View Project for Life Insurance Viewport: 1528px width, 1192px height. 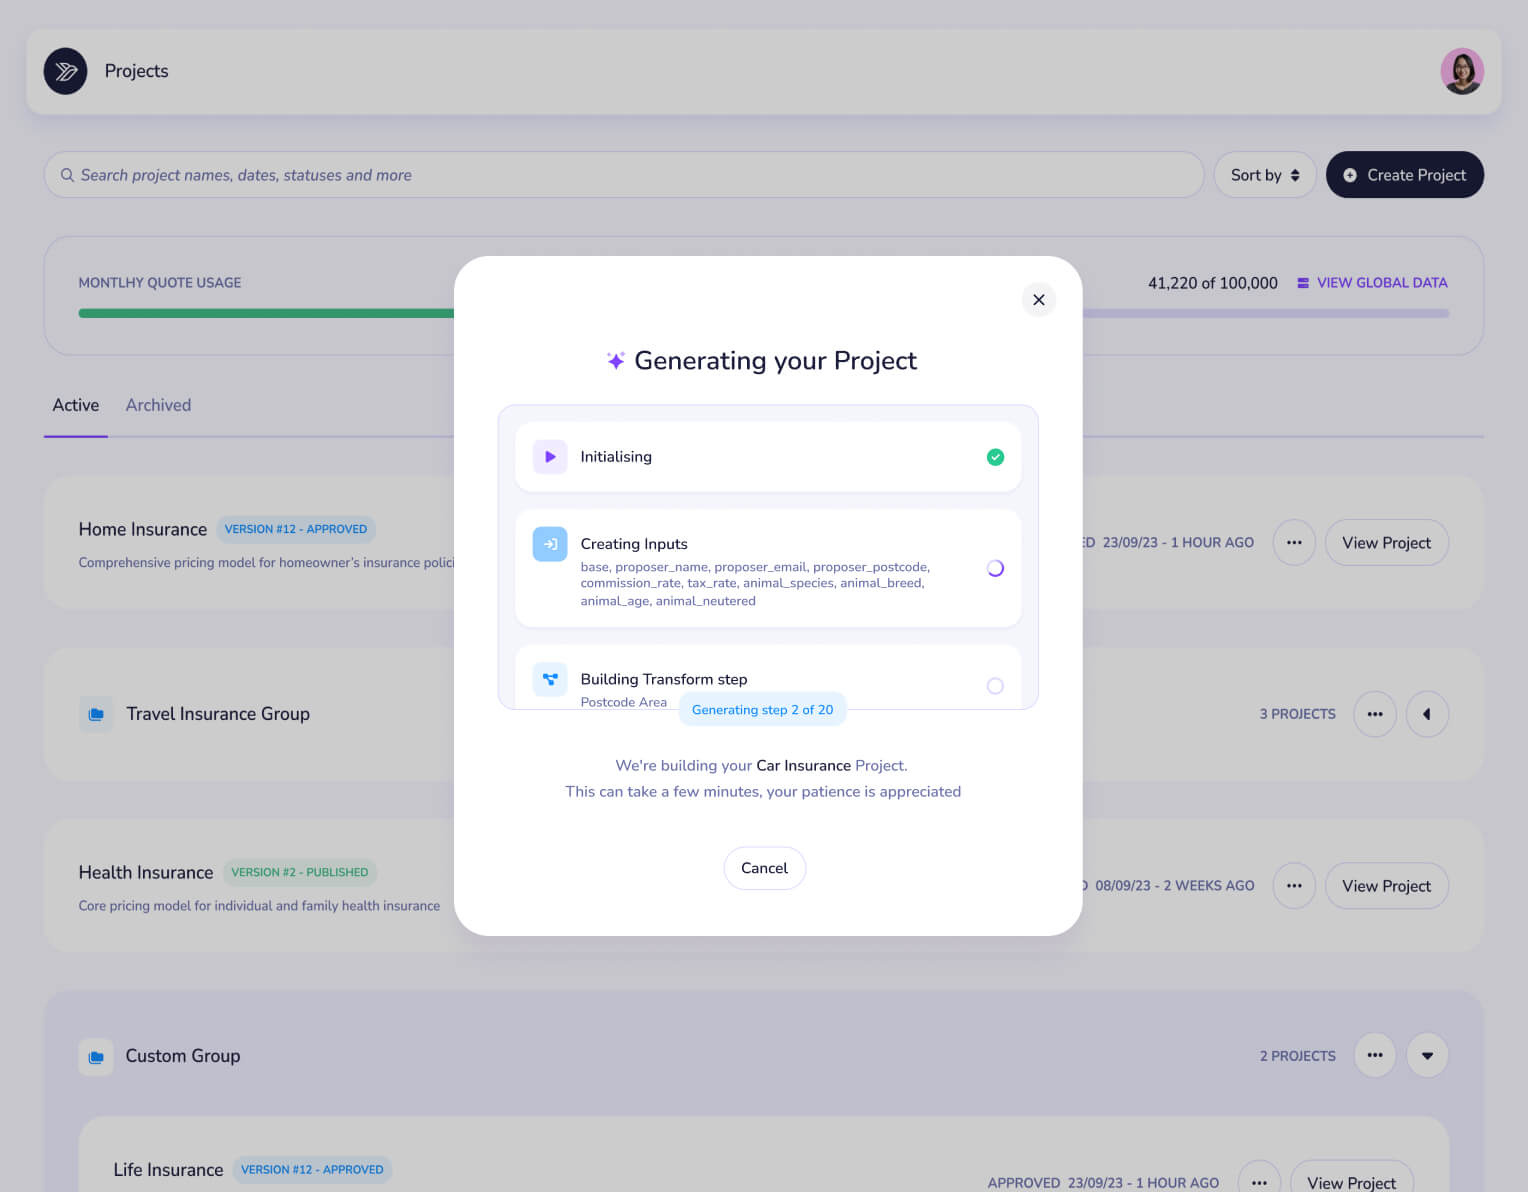[1351, 1182]
